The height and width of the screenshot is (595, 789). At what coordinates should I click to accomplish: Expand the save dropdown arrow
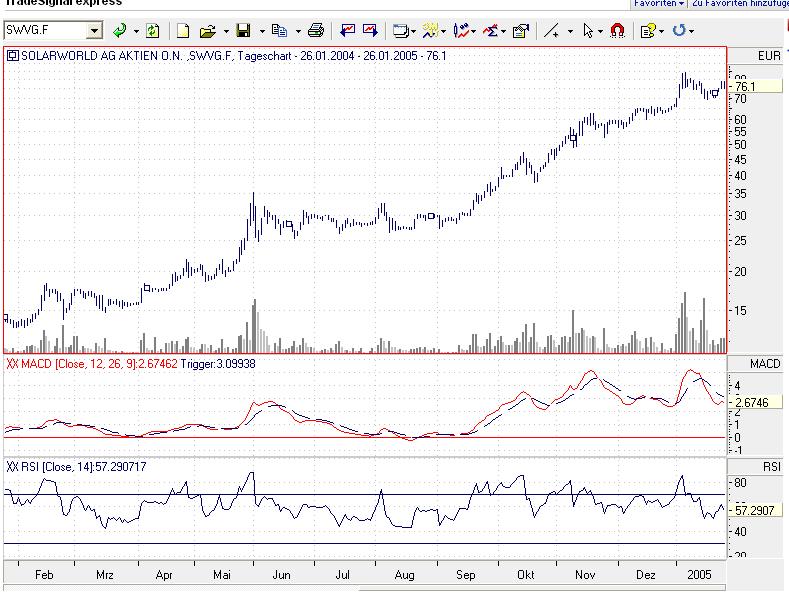coord(262,31)
